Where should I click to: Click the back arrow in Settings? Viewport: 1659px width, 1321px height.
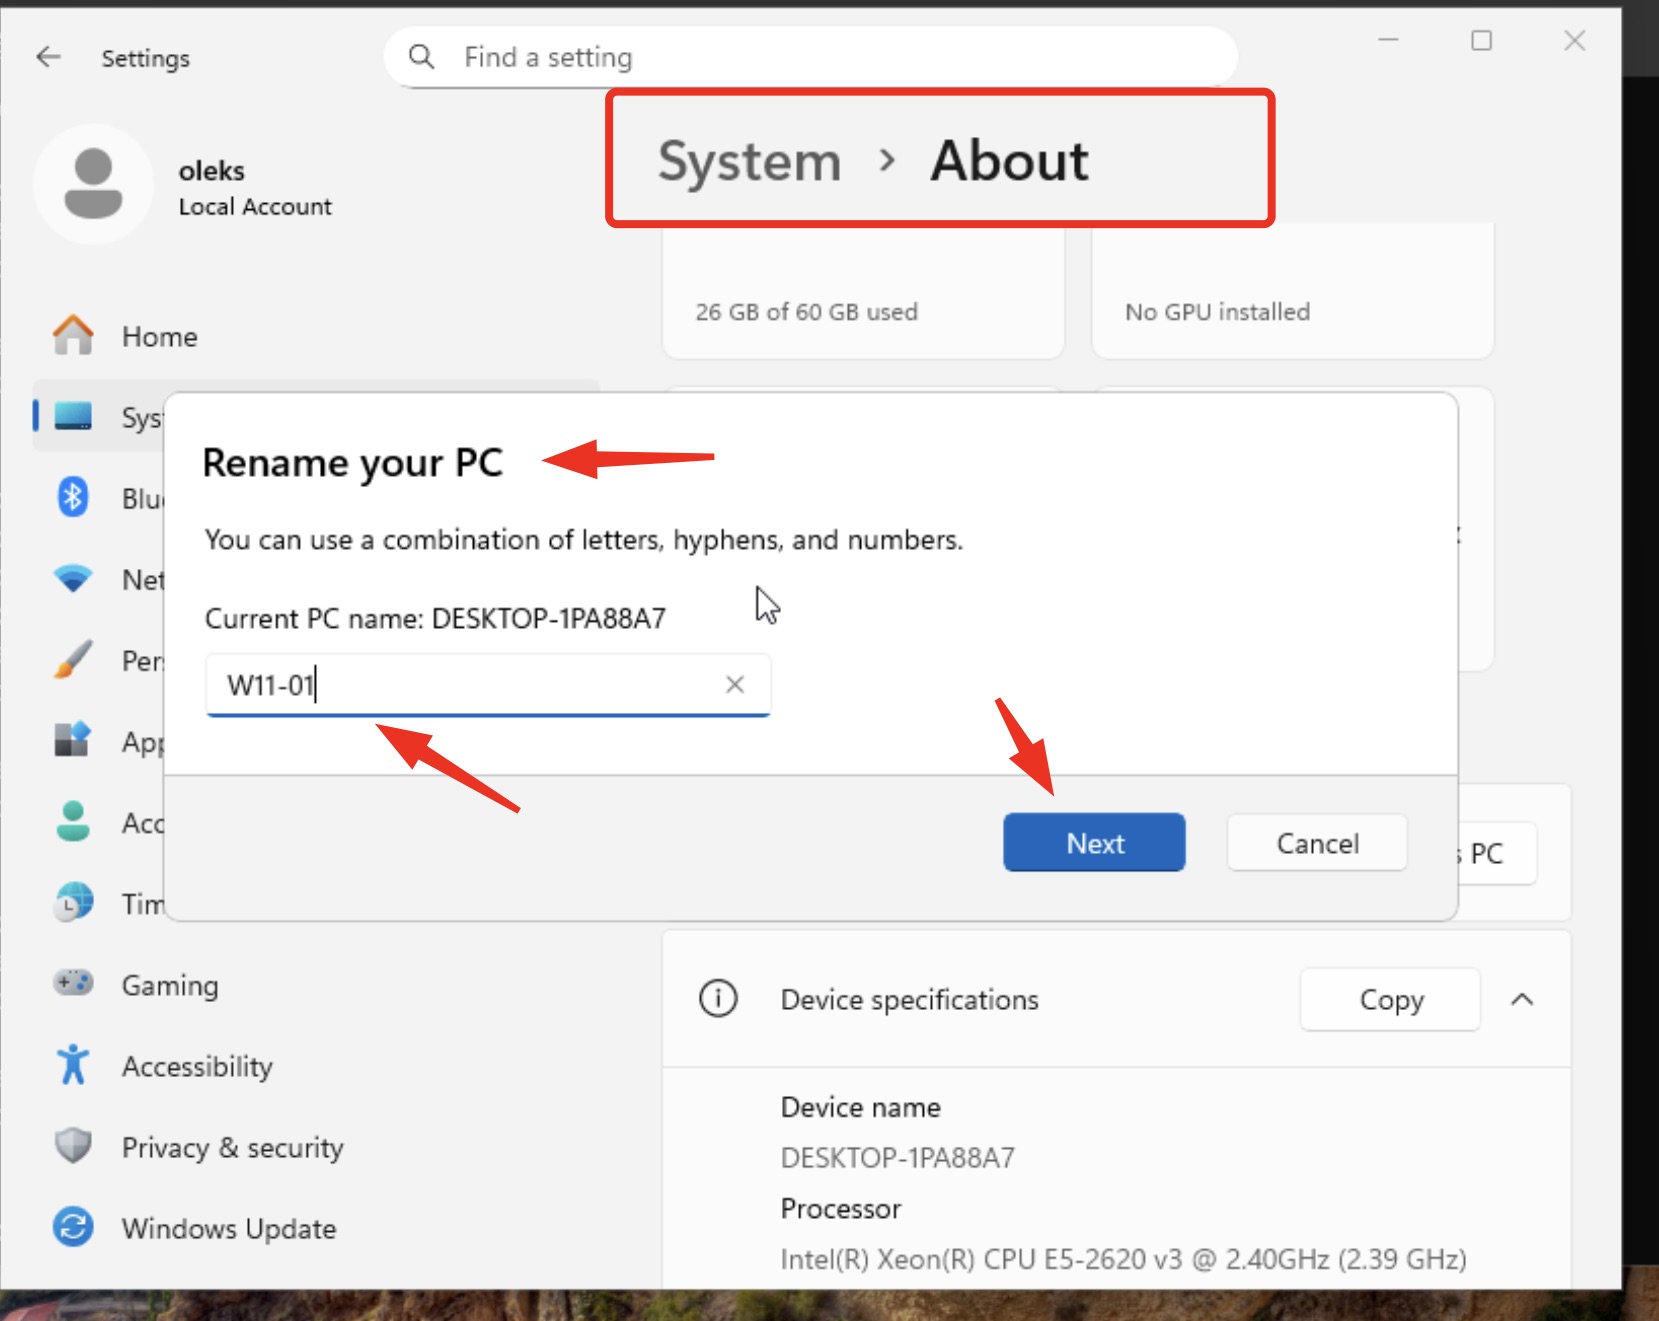48,57
